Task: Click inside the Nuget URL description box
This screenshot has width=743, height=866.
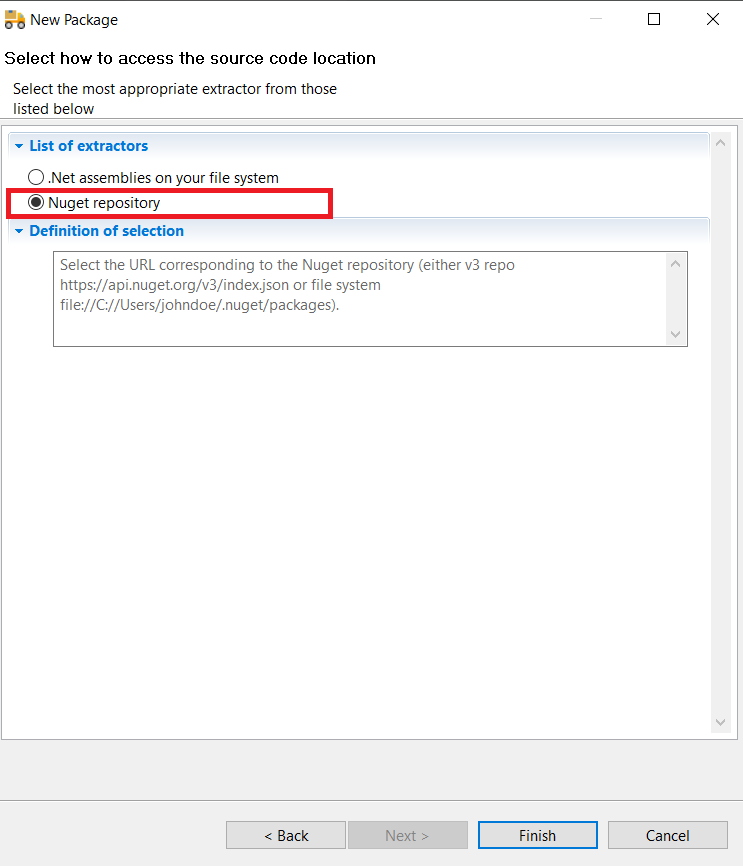Action: [x=360, y=298]
